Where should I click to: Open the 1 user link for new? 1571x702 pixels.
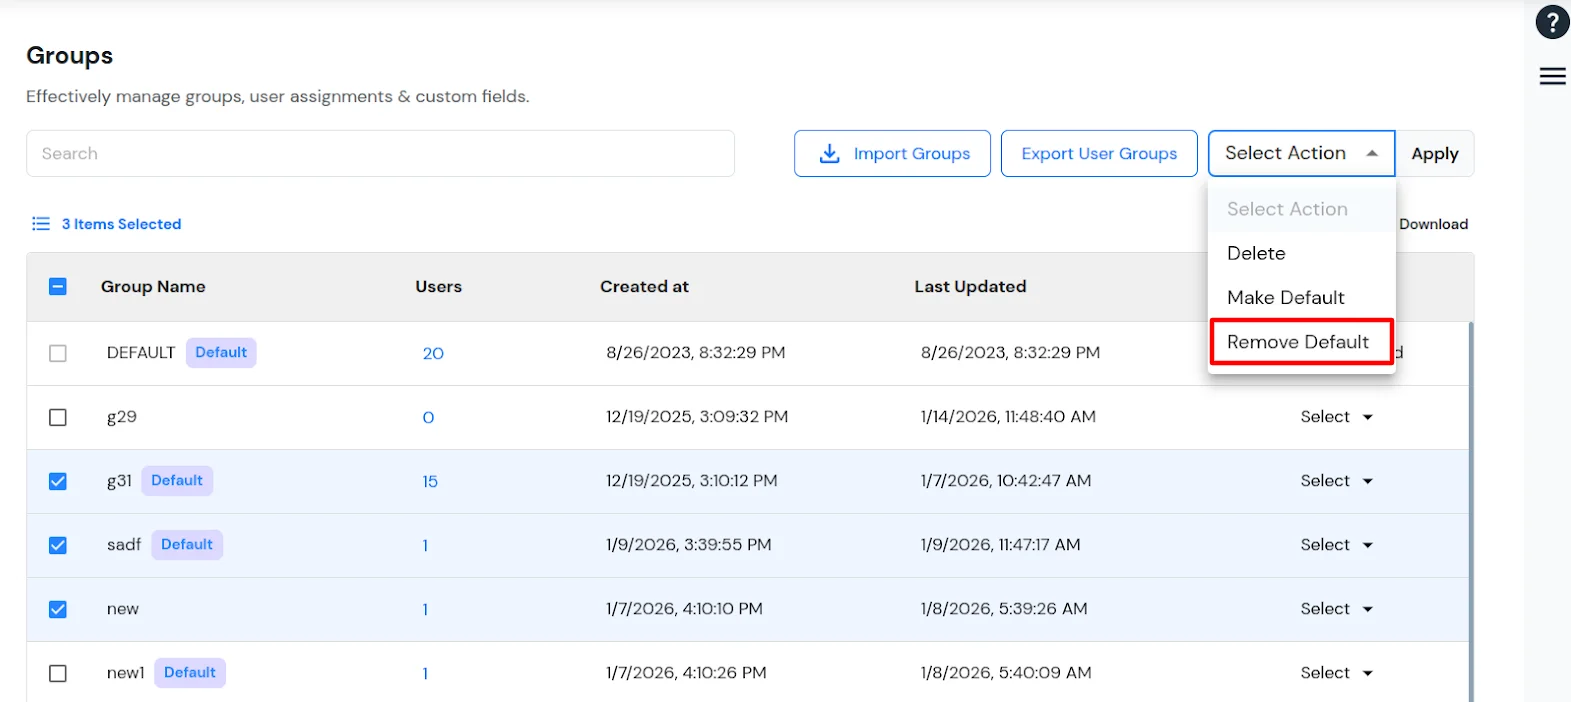(425, 609)
